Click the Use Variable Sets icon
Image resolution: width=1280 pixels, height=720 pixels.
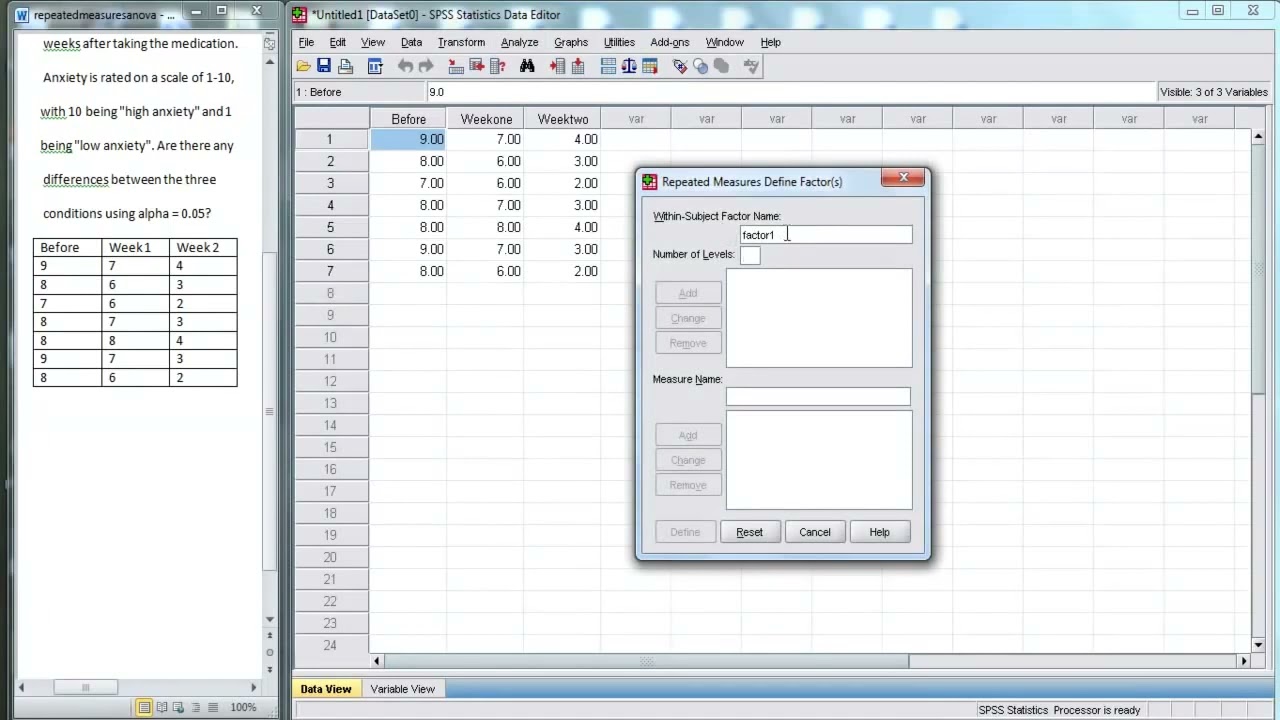[701, 66]
